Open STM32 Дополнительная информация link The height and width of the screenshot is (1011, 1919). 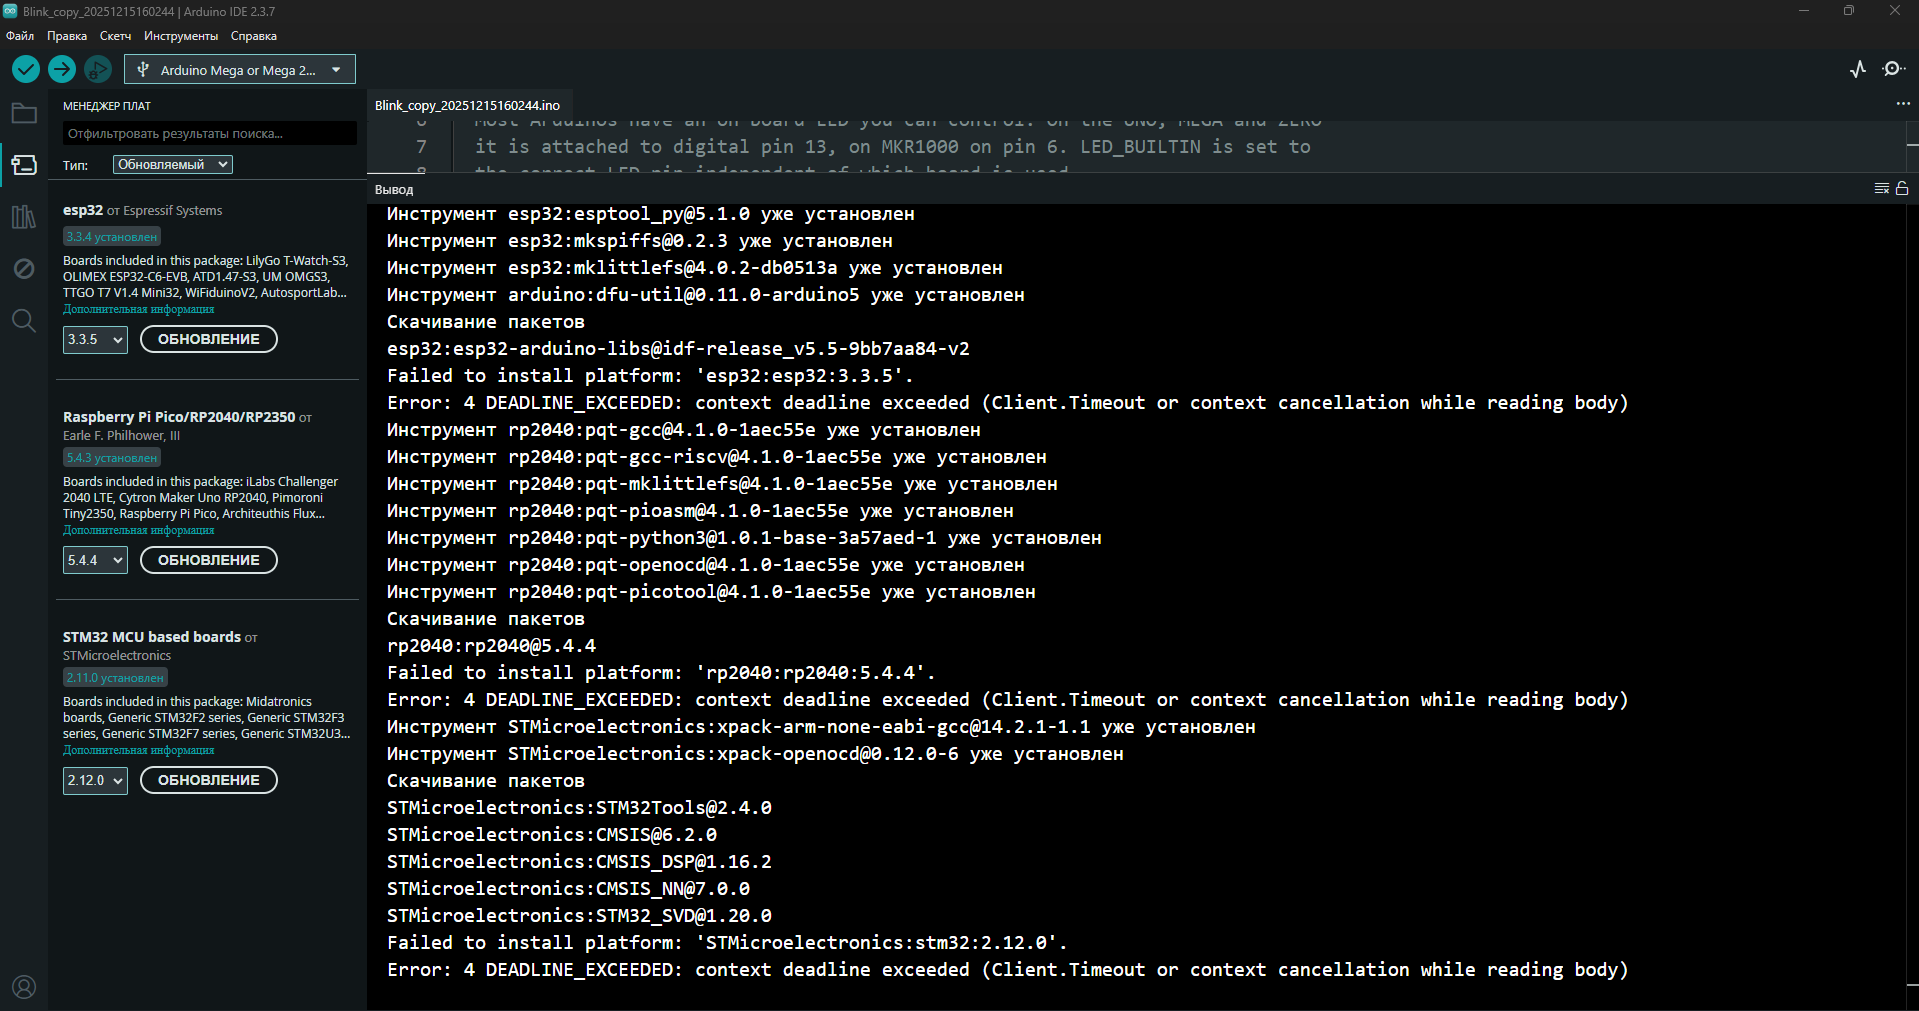pos(139,750)
